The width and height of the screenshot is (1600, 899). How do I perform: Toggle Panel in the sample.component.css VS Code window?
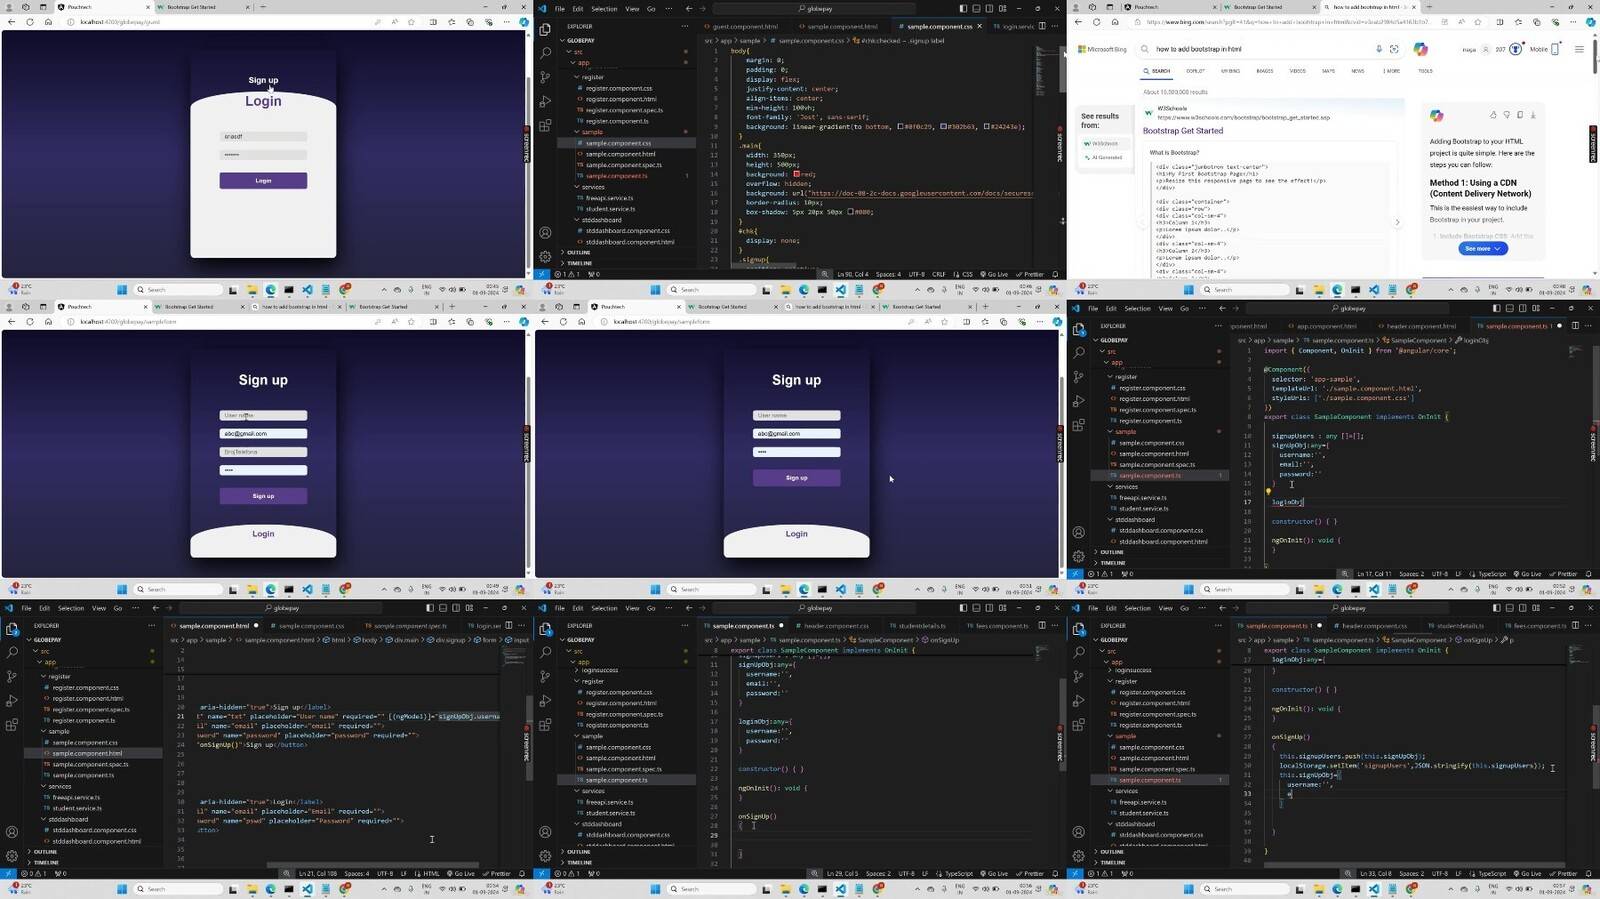tap(976, 8)
